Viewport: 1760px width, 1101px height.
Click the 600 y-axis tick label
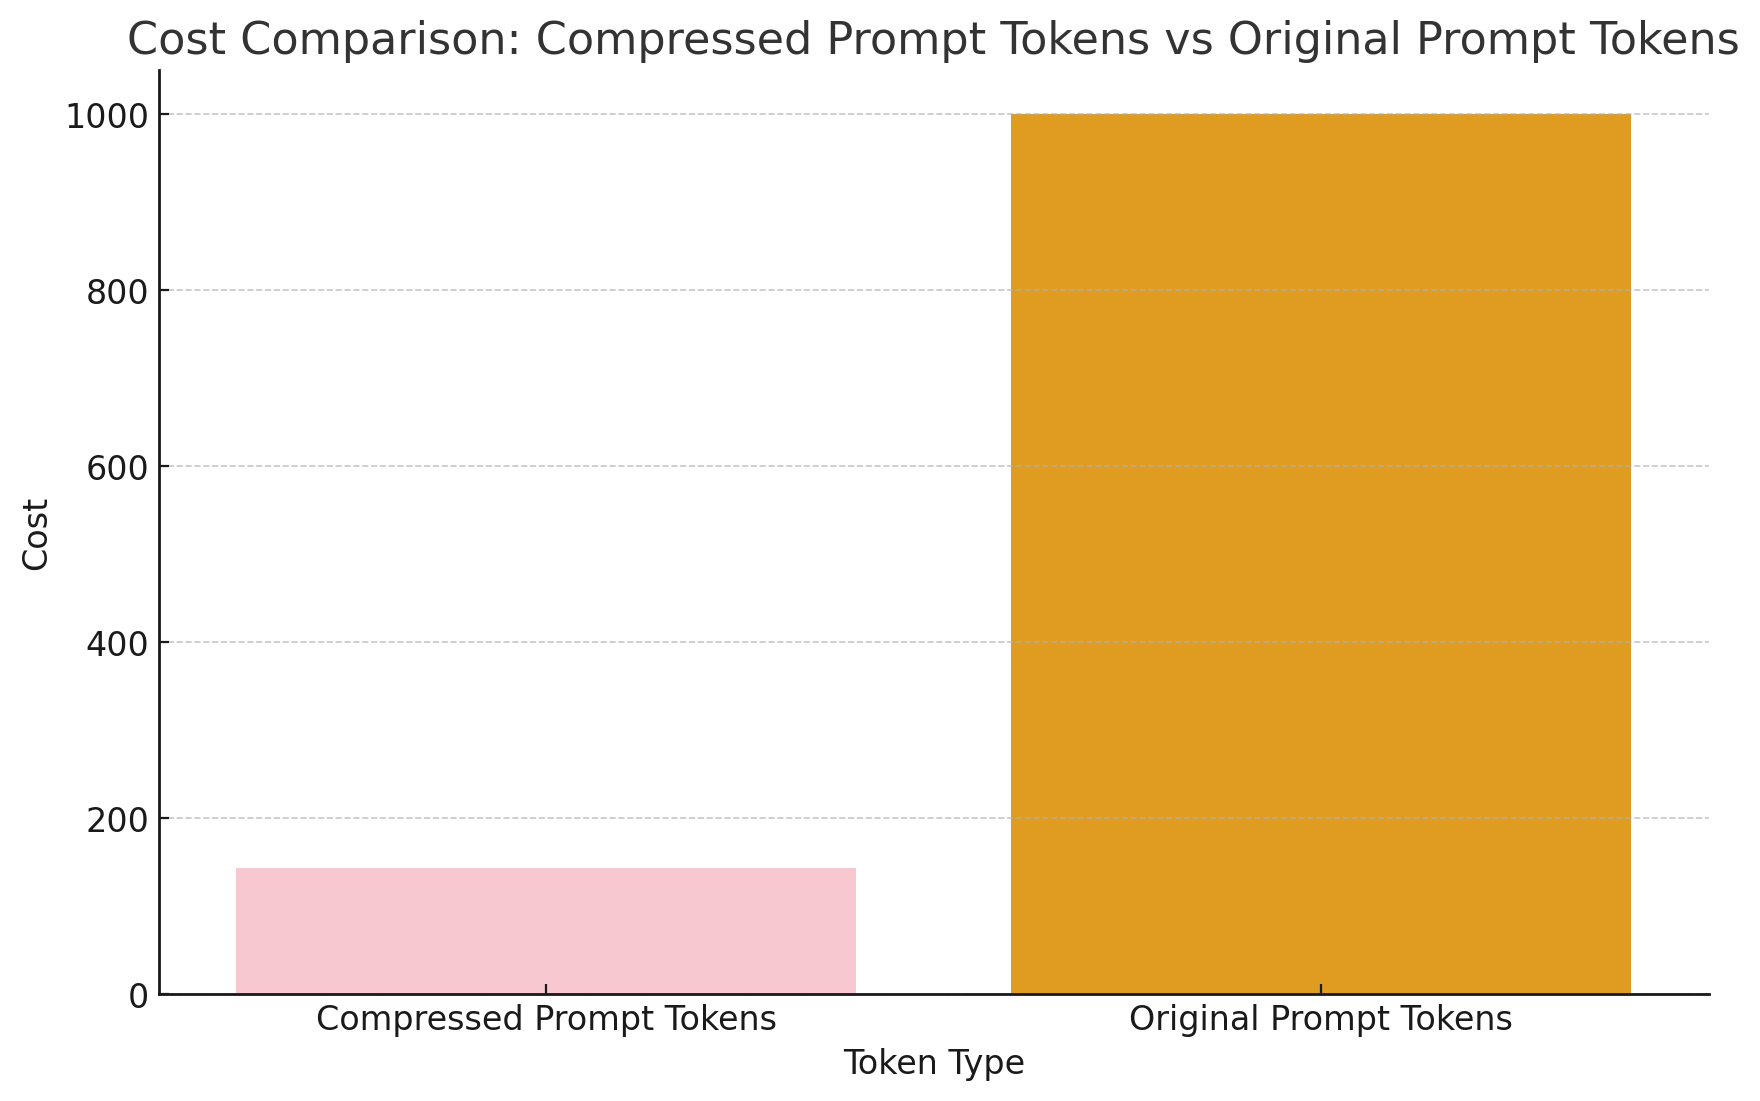click(118, 467)
